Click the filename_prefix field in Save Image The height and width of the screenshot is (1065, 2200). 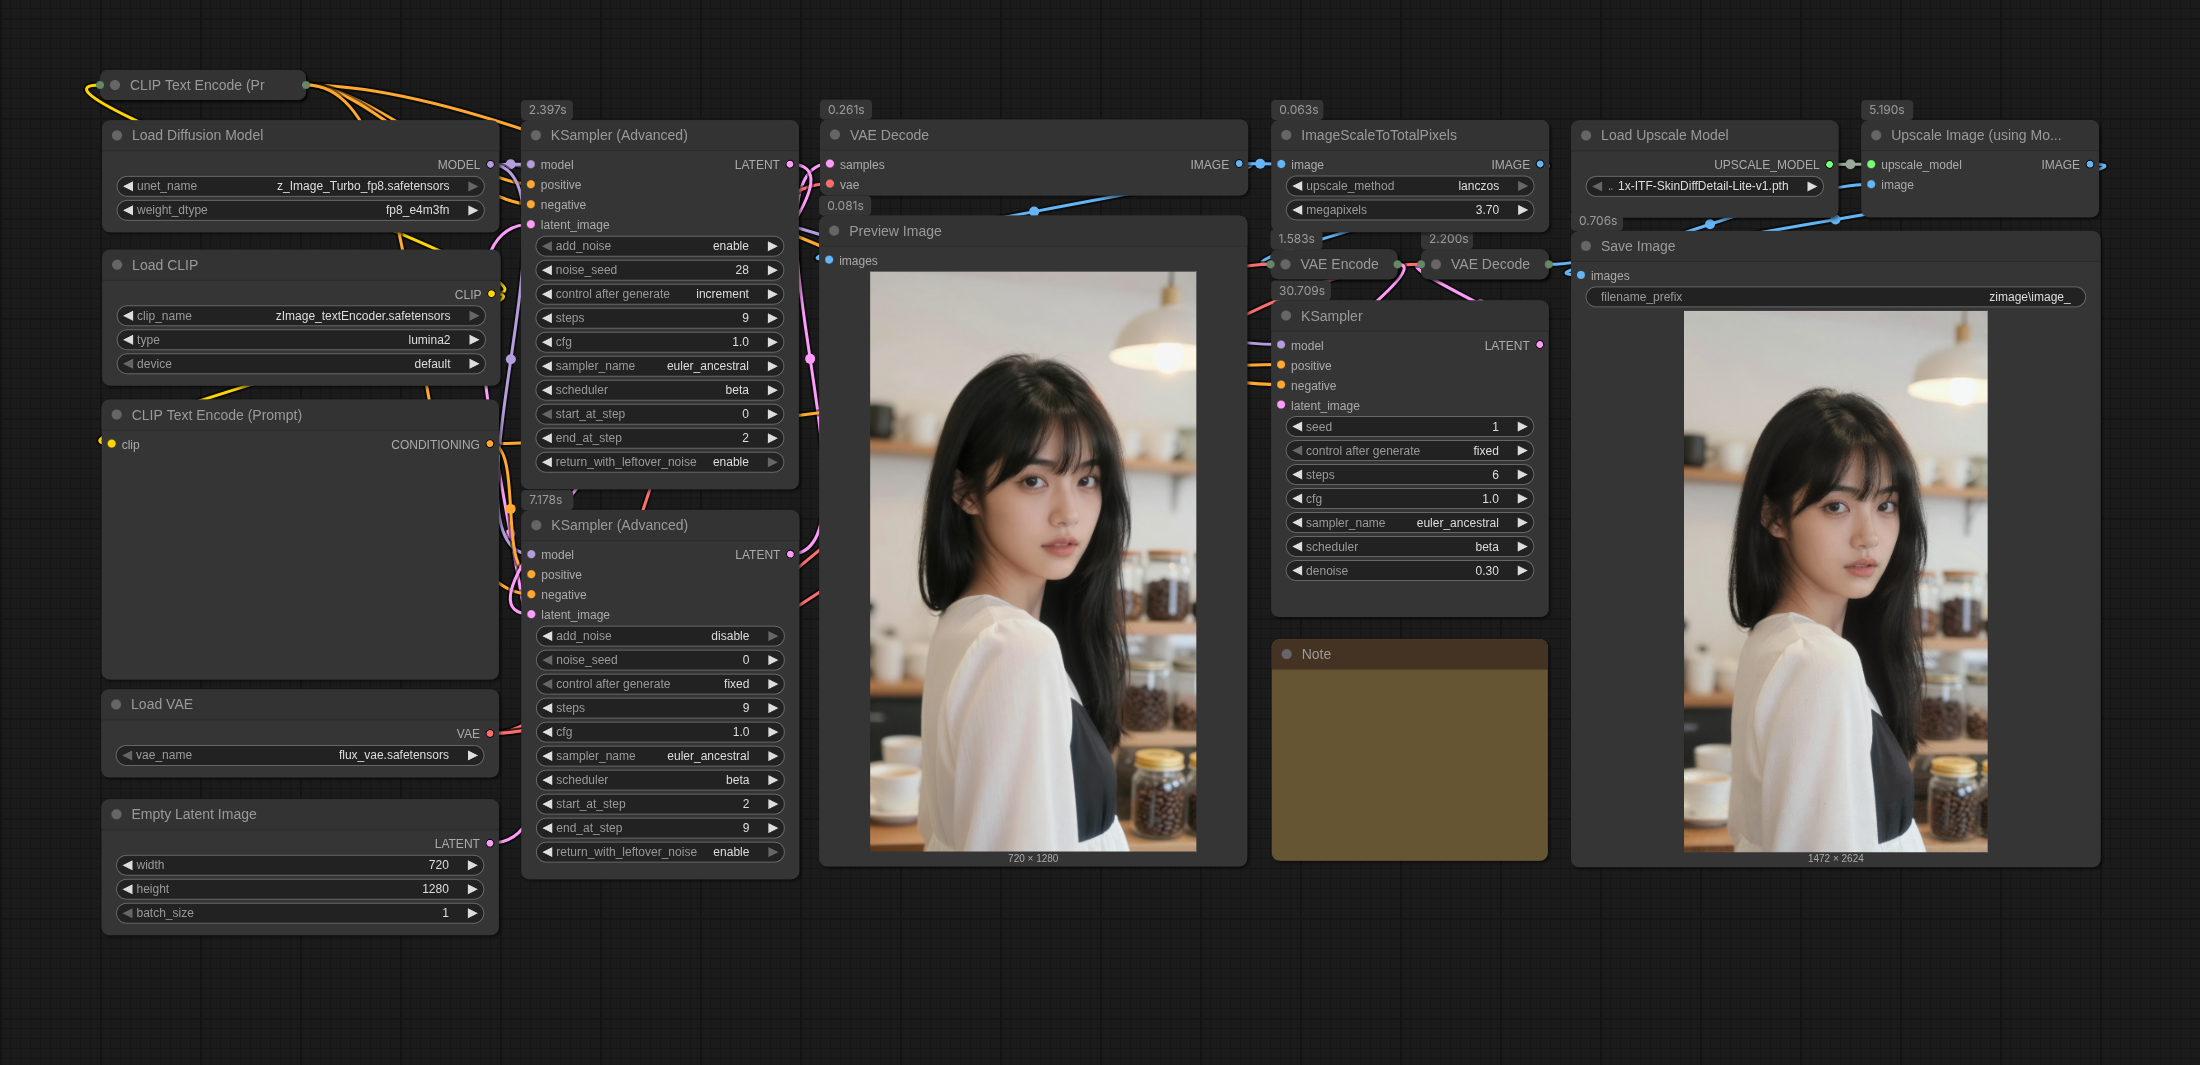(1834, 298)
